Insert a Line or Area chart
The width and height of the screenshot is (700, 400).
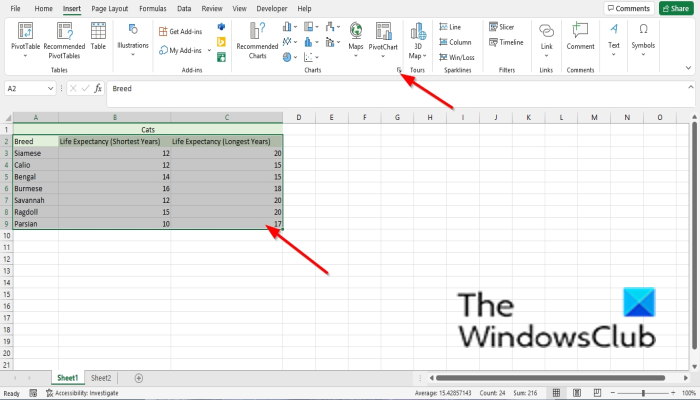[x=290, y=42]
